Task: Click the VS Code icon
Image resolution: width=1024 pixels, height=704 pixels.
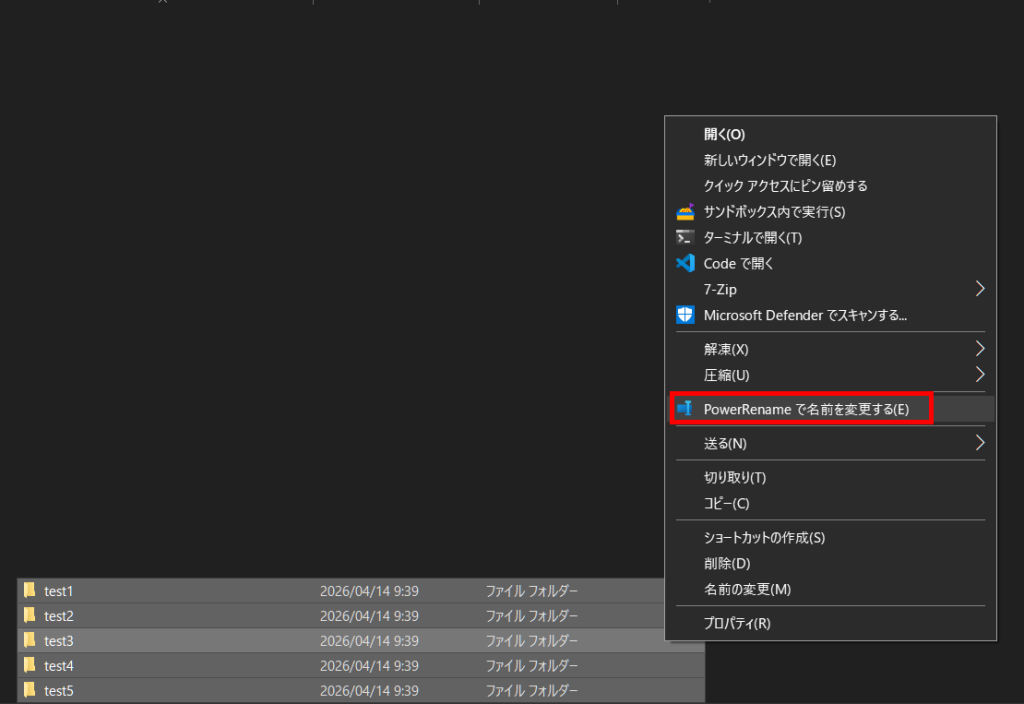Action: [x=685, y=264]
